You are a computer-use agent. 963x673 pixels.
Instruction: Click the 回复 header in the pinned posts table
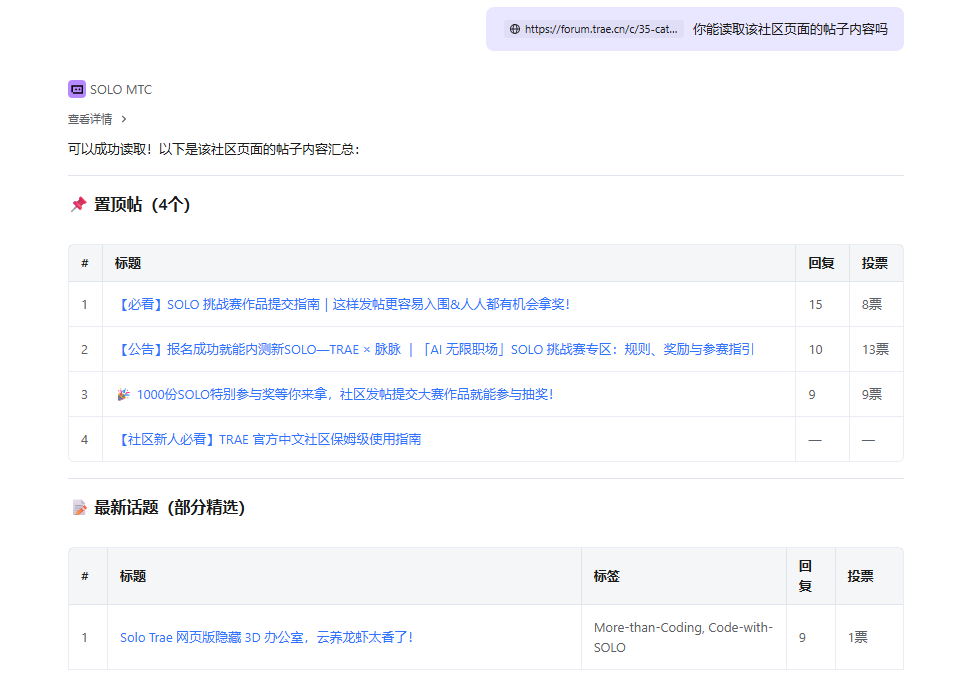pos(821,264)
